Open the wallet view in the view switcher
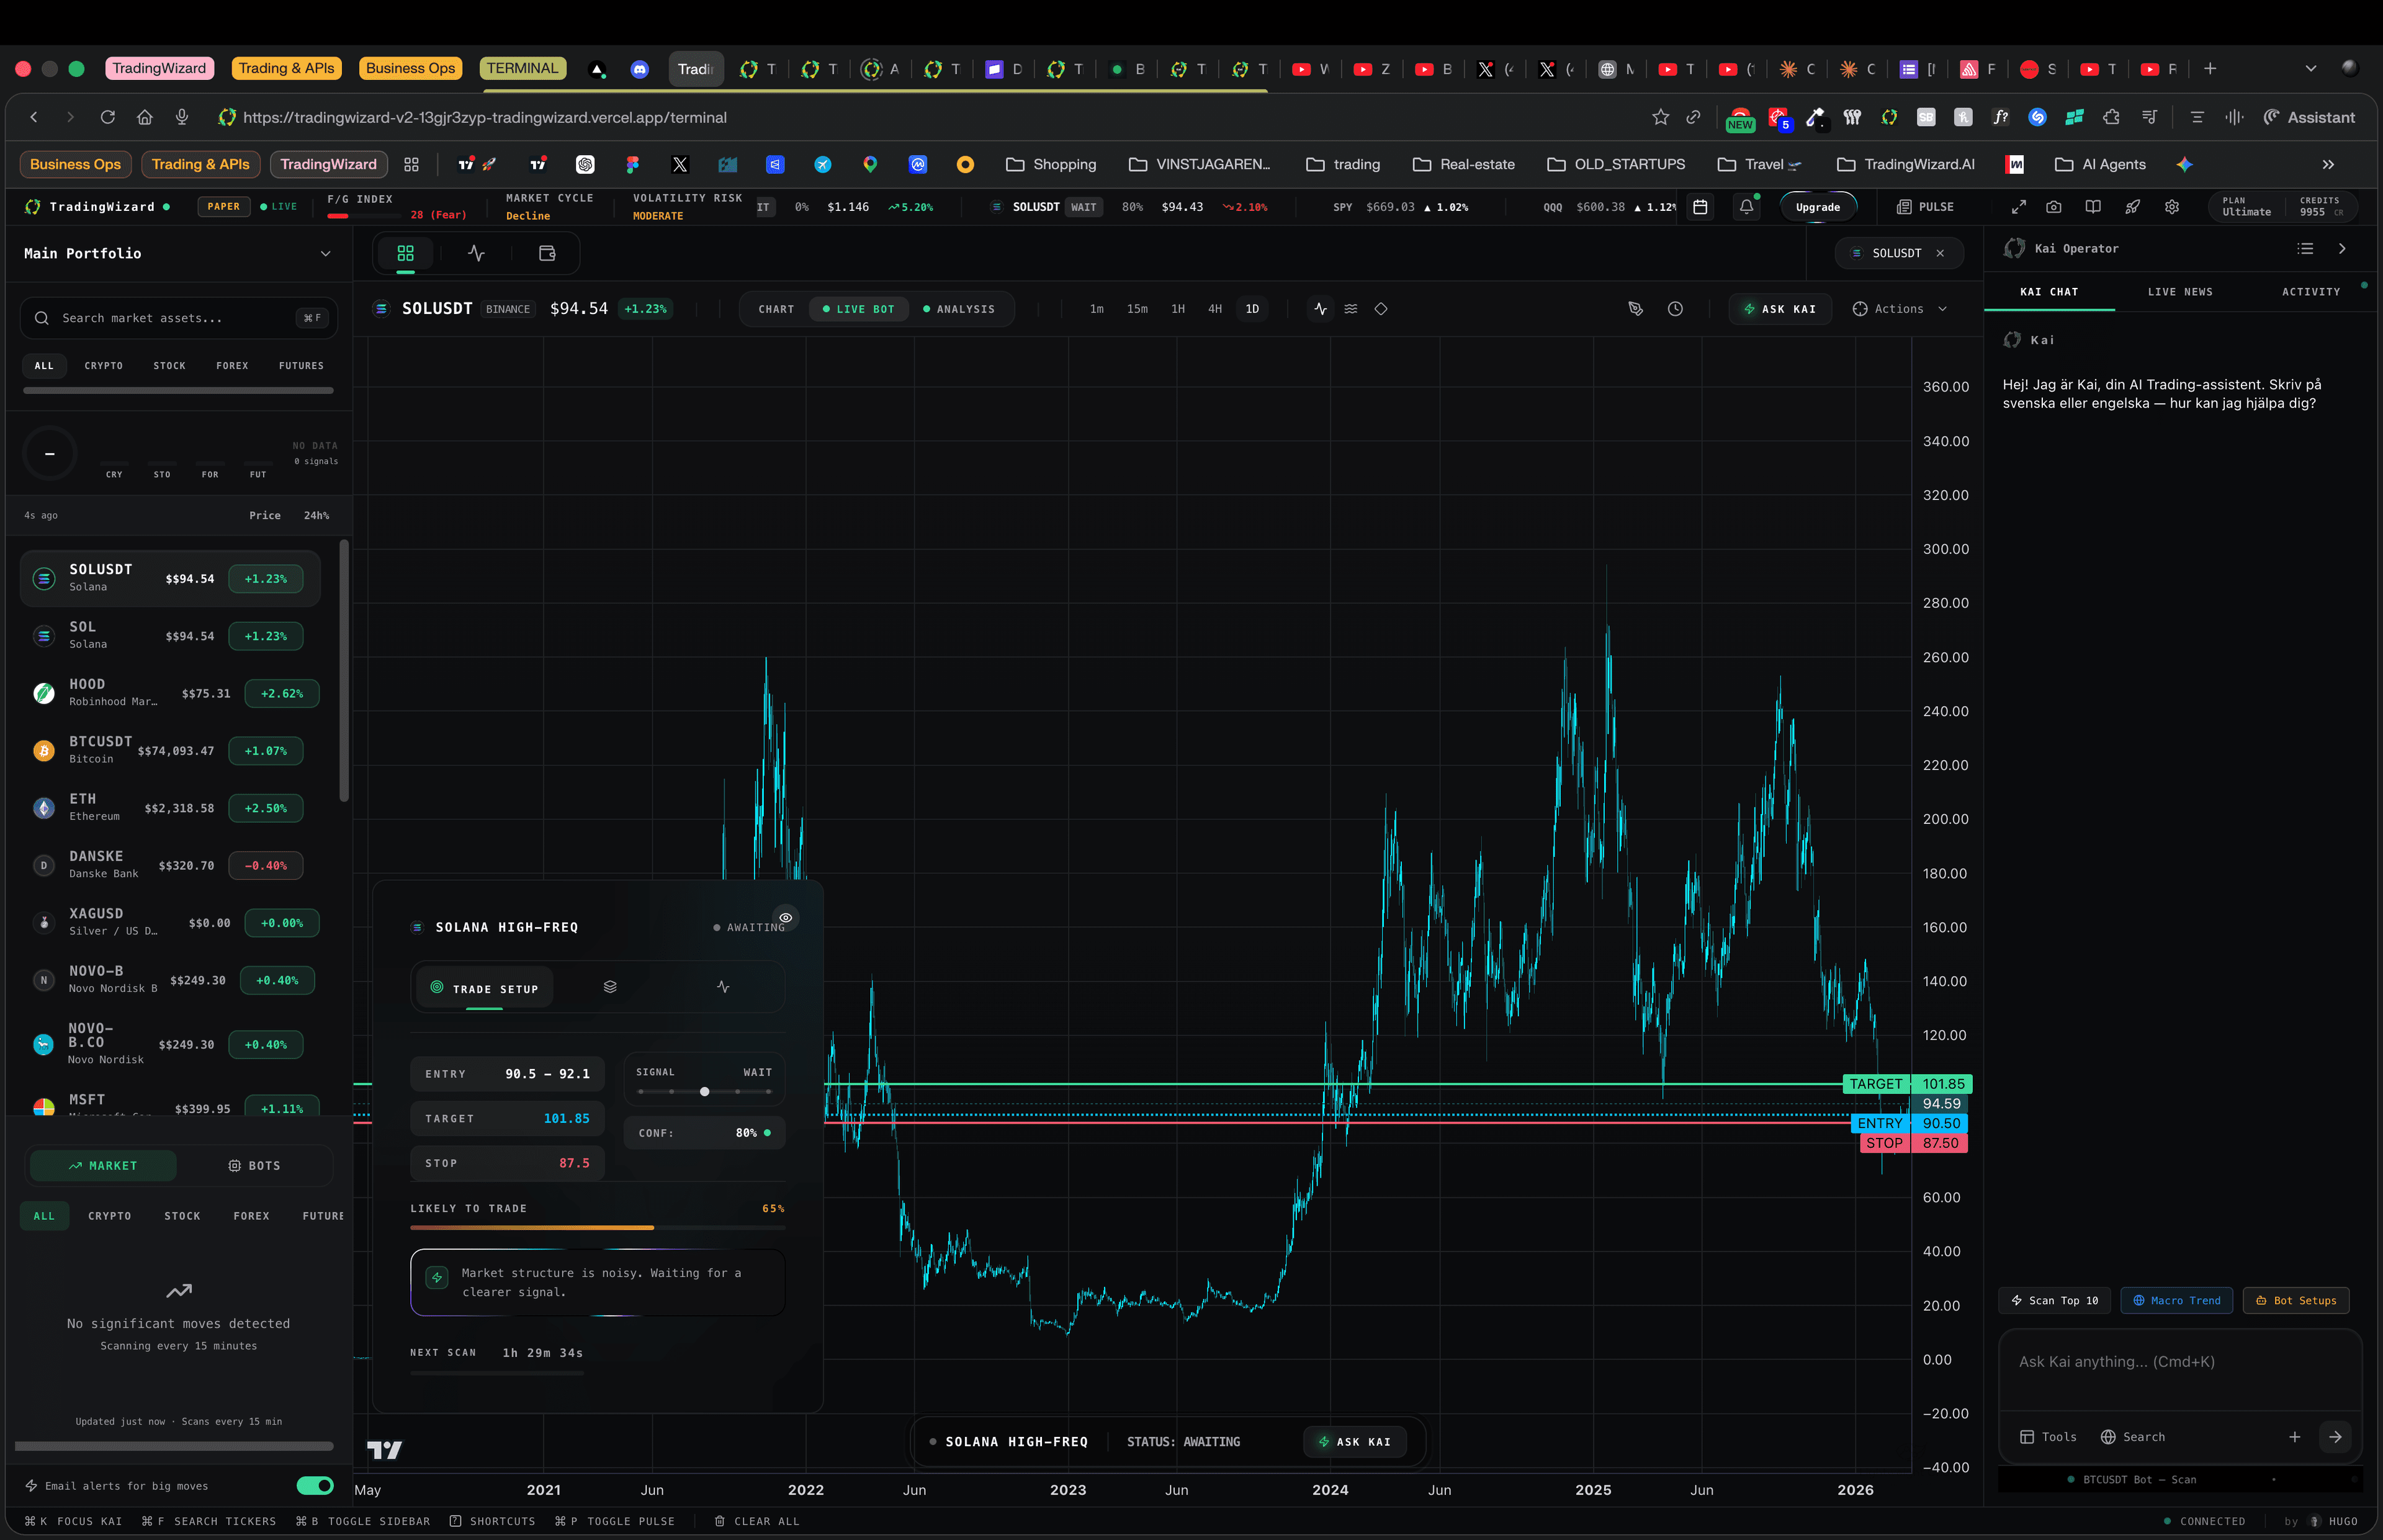Viewport: 2383px width, 1540px height. (x=546, y=253)
